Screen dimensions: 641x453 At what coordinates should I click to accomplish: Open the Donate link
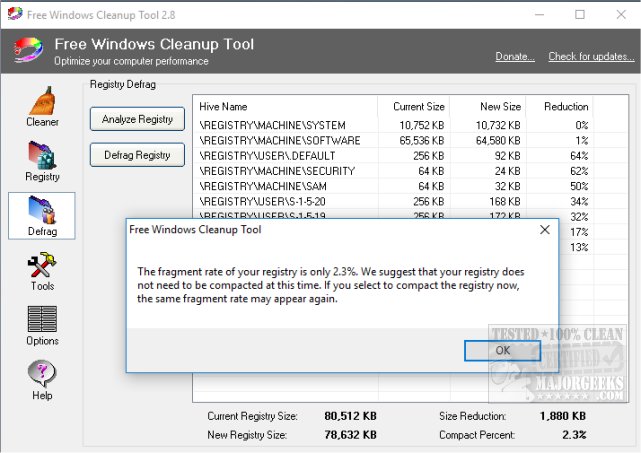(x=514, y=57)
